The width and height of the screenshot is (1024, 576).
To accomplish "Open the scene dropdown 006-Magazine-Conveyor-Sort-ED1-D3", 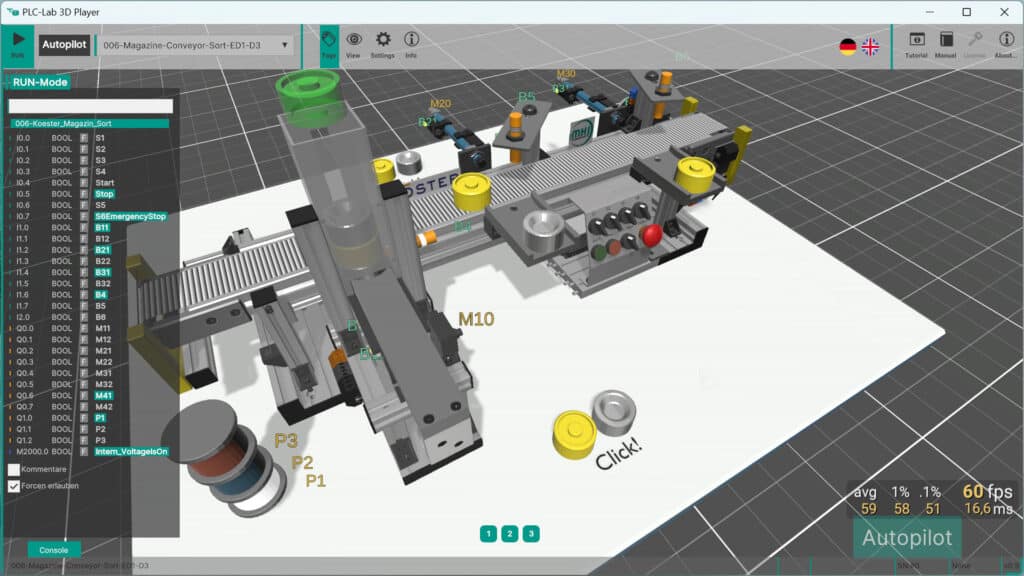I will [x=195, y=45].
